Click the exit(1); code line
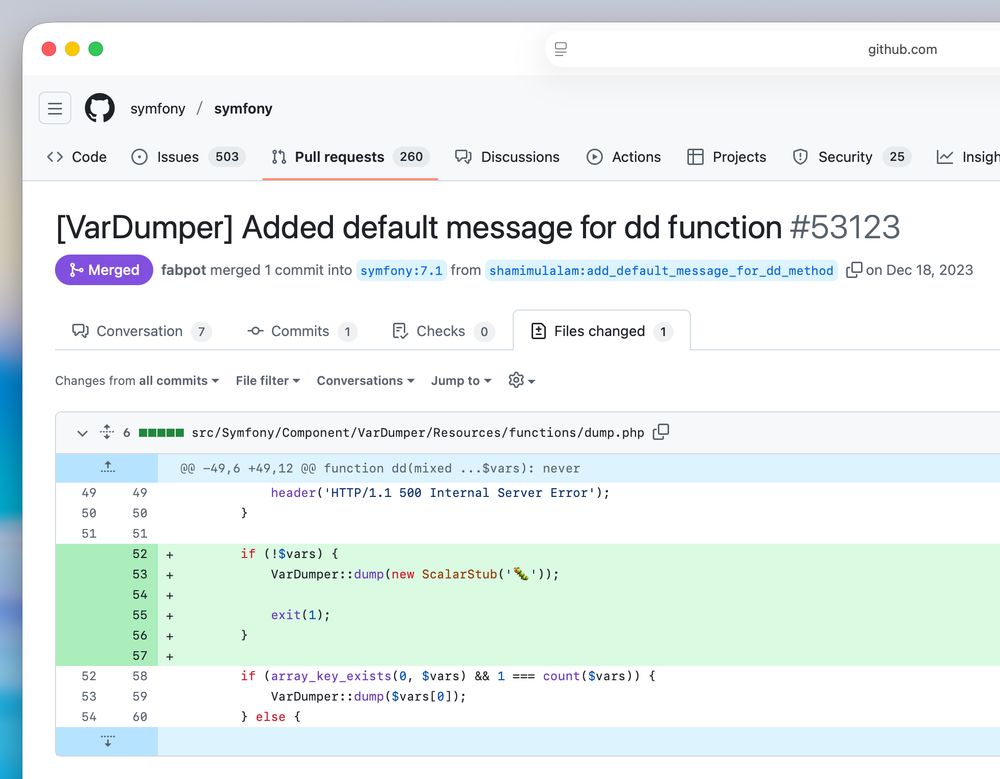The height and width of the screenshot is (779, 1000). pos(300,615)
